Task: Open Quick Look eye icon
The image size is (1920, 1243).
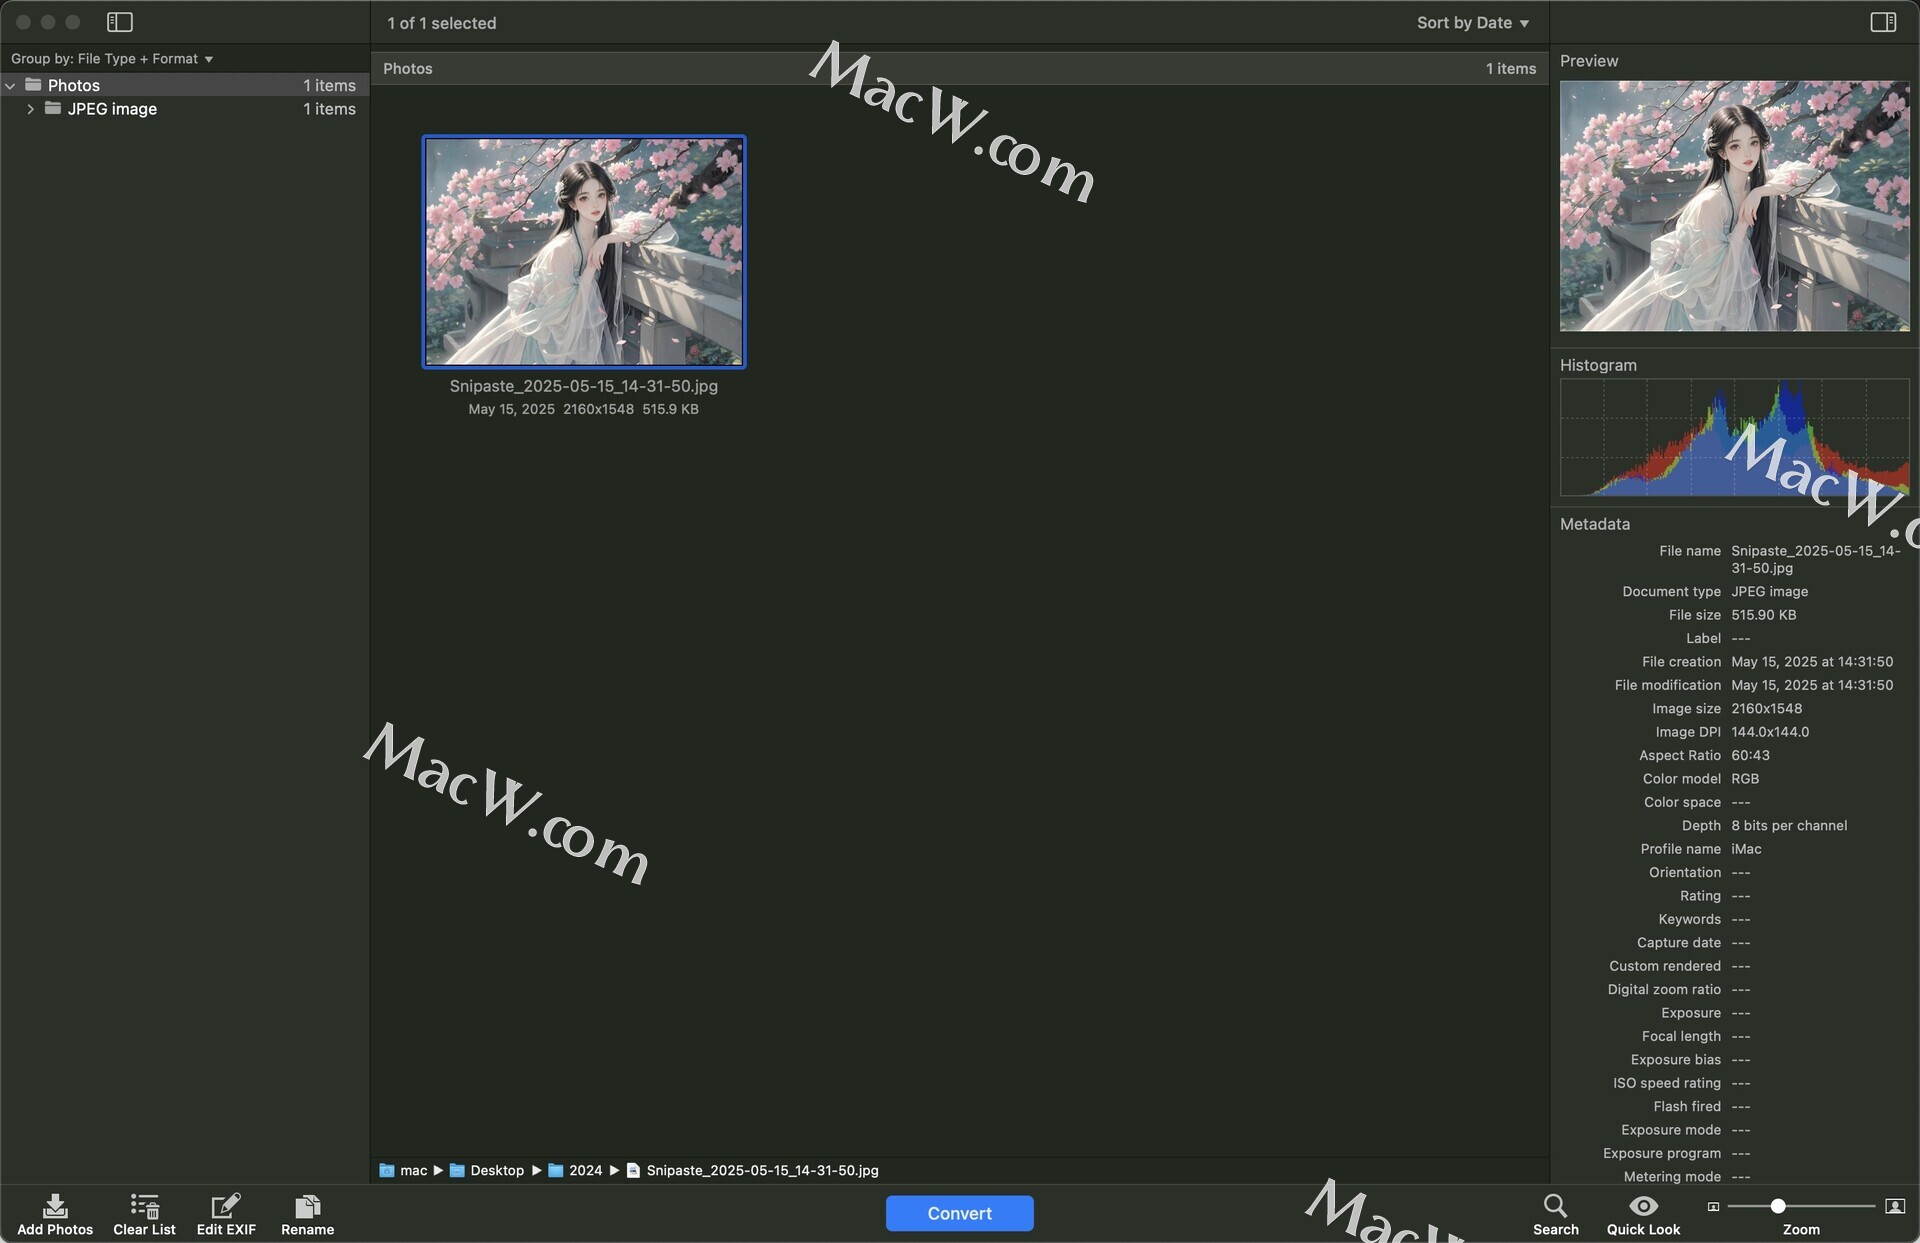Action: [x=1643, y=1205]
